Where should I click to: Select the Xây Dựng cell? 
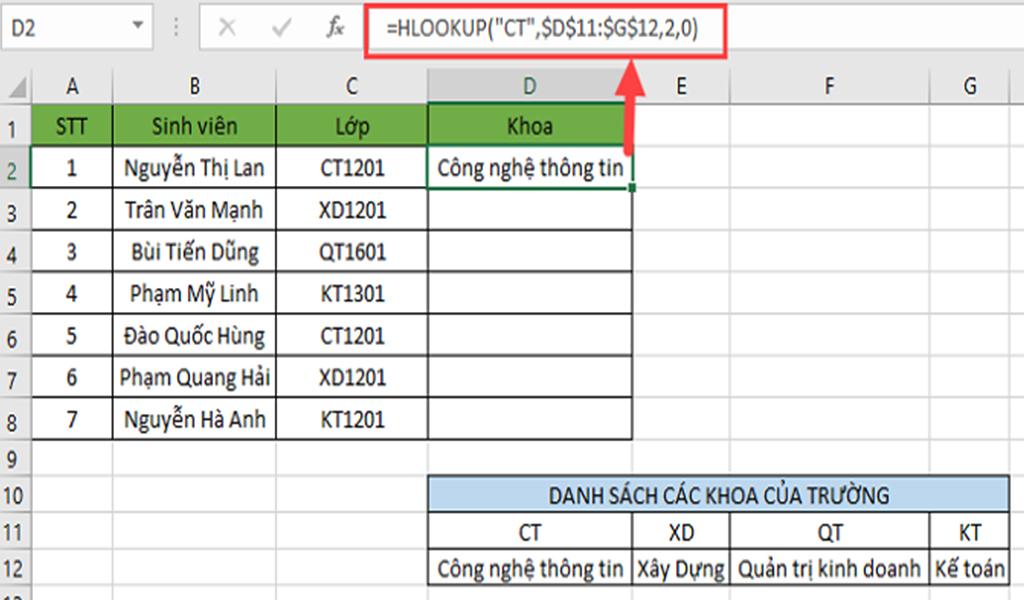point(681,569)
